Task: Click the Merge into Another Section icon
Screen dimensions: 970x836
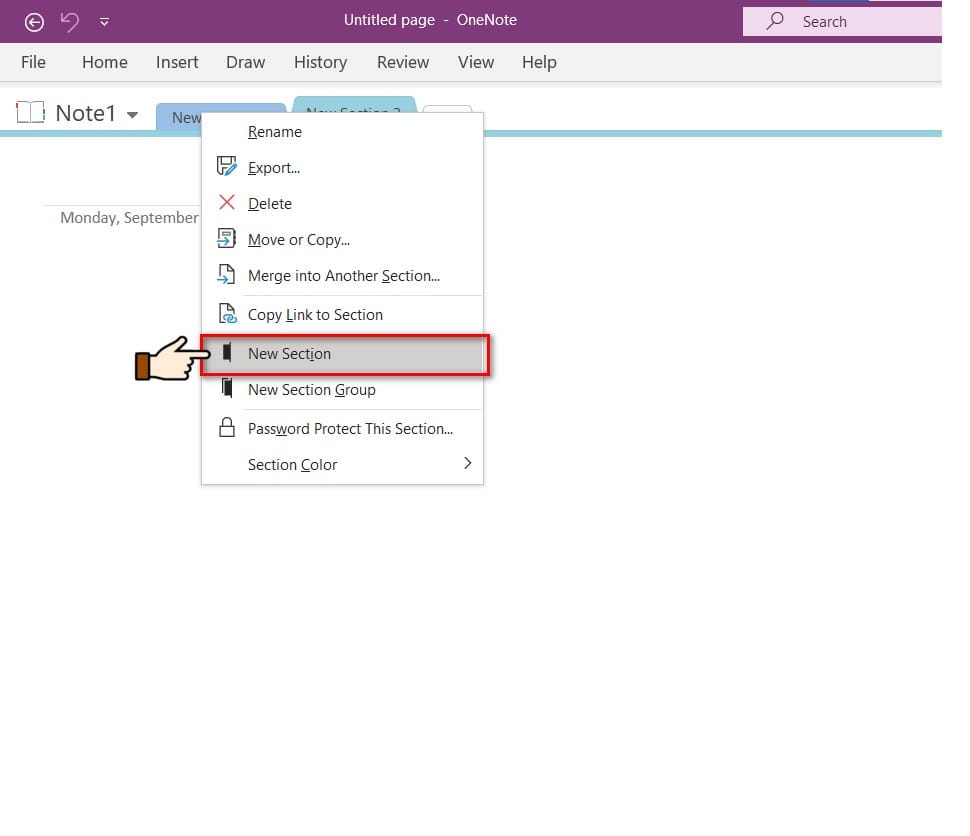Action: pyautogui.click(x=226, y=274)
